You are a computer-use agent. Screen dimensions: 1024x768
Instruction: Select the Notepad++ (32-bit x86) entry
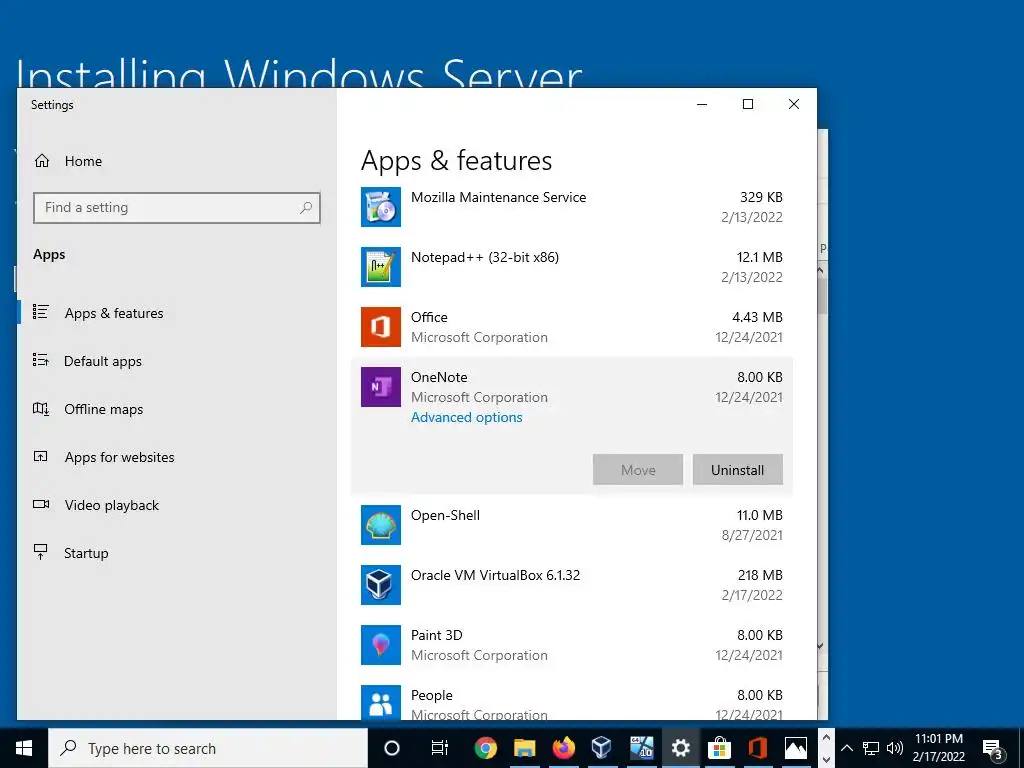(x=571, y=267)
